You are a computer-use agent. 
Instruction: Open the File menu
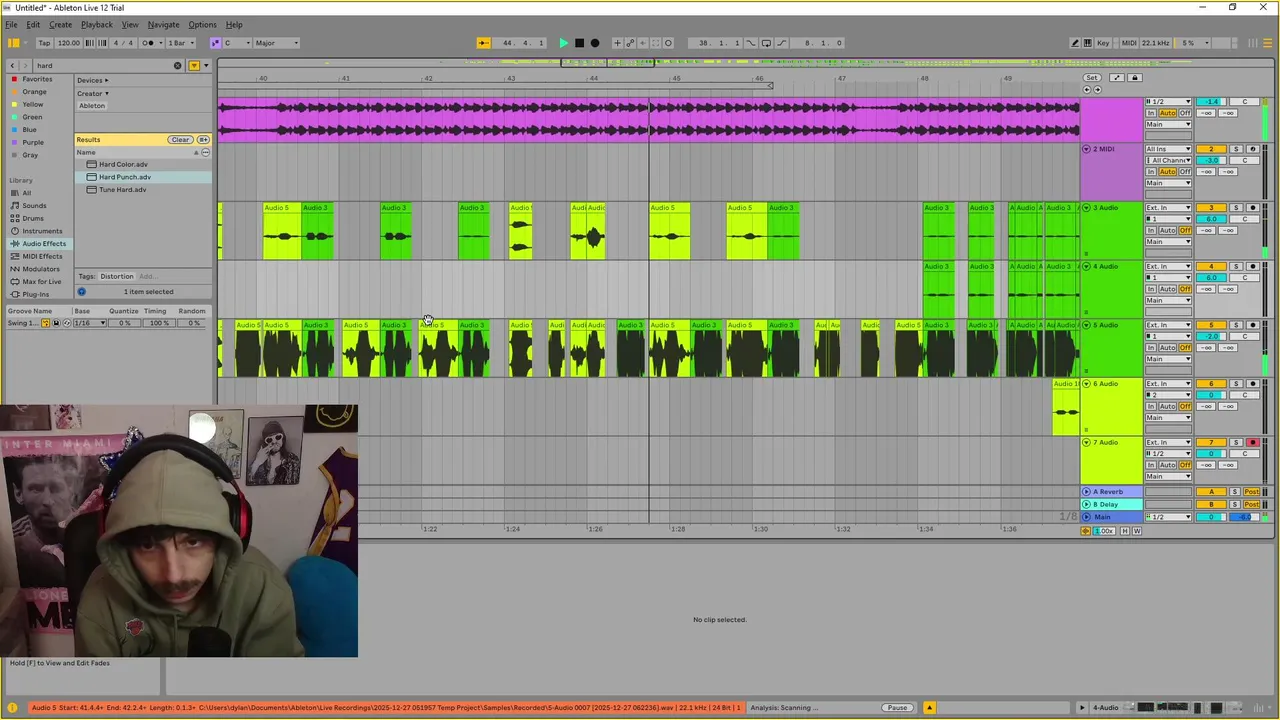pyautogui.click(x=11, y=24)
